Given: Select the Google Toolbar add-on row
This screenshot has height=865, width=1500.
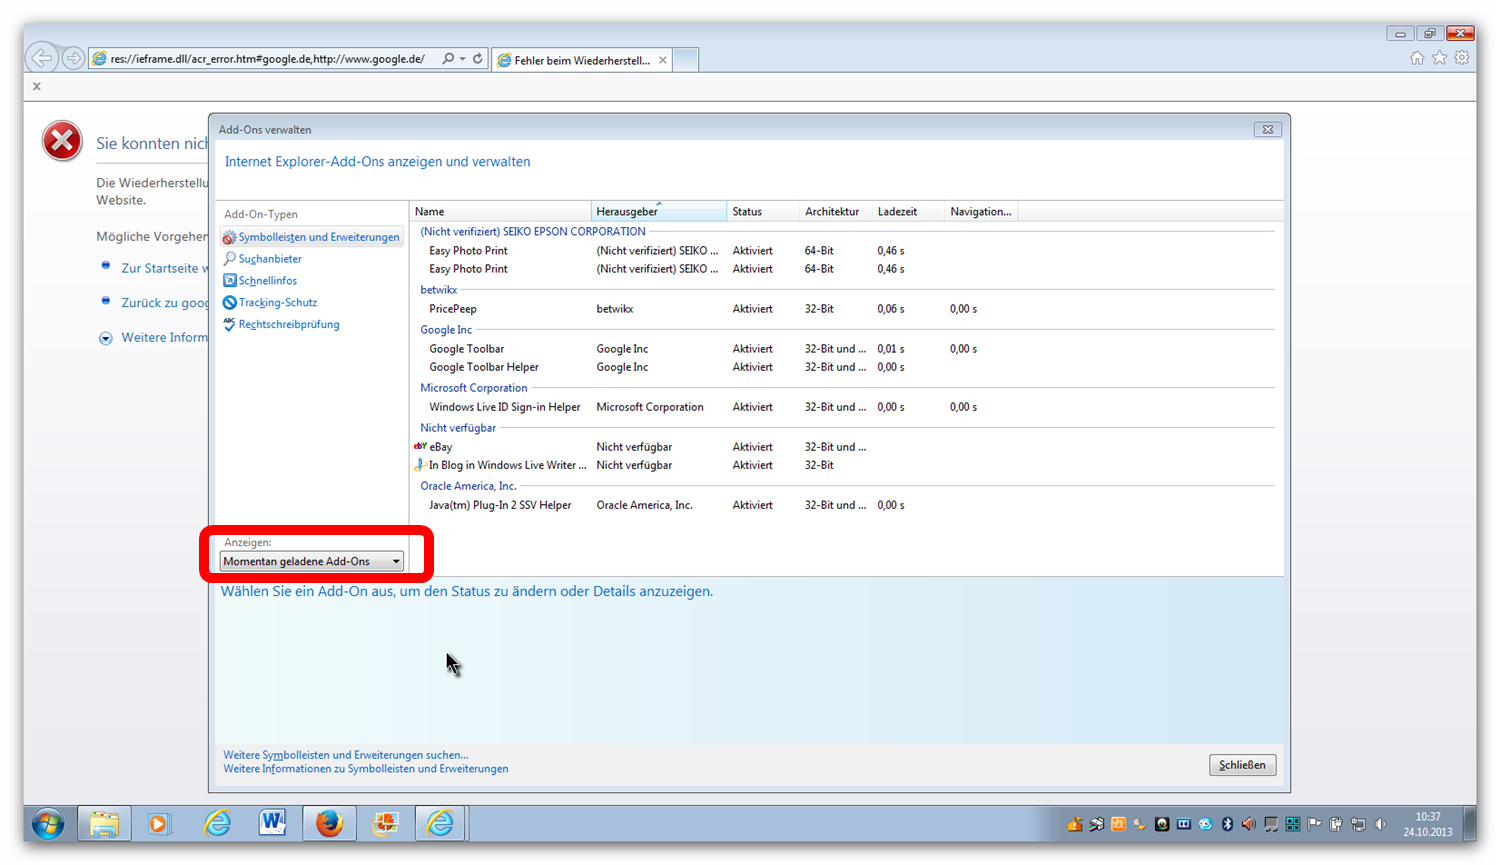Looking at the screenshot, I should [845, 349].
